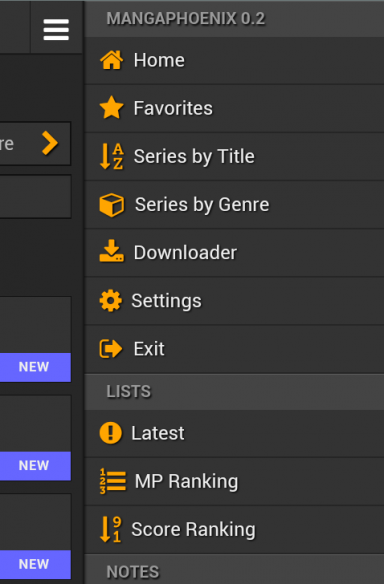Screen dimensions: 384x584
Task: Click the orange Home house icon
Action: pos(111,60)
